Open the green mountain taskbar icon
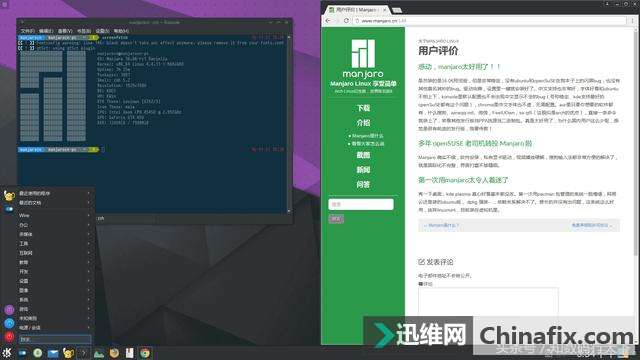The width and height of the screenshot is (640, 360). (x=99, y=353)
